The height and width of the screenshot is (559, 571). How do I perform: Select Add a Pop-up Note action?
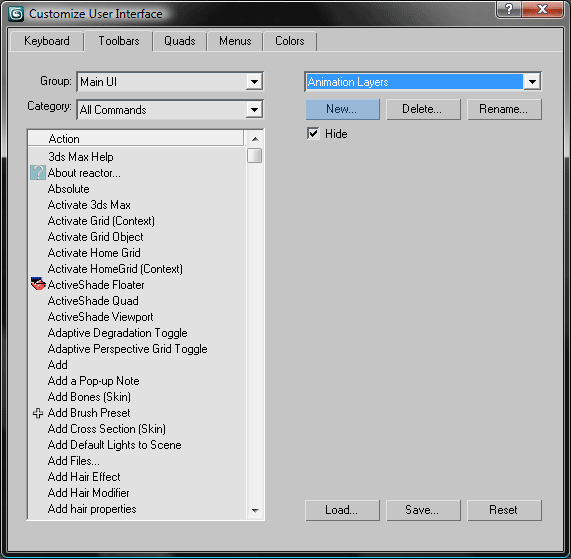coord(94,381)
